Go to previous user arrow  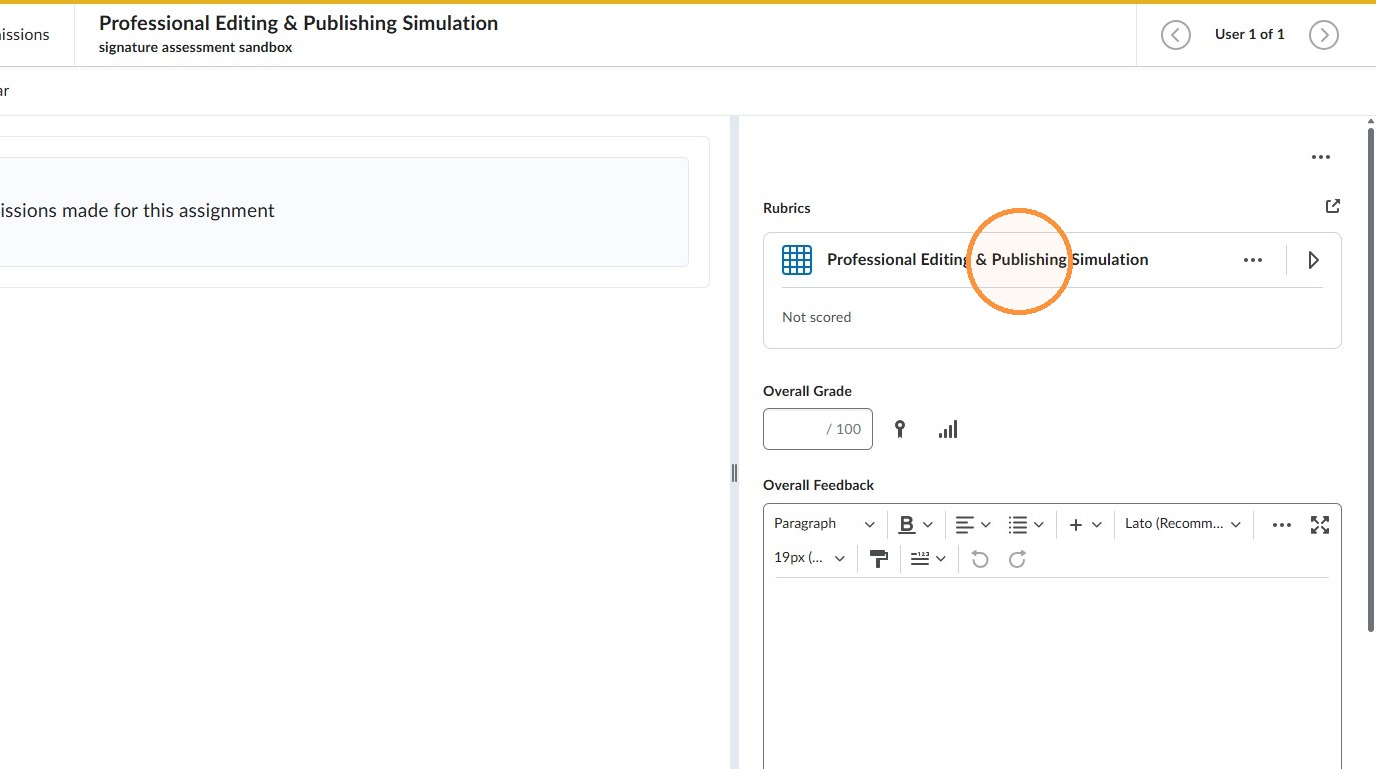click(1175, 35)
